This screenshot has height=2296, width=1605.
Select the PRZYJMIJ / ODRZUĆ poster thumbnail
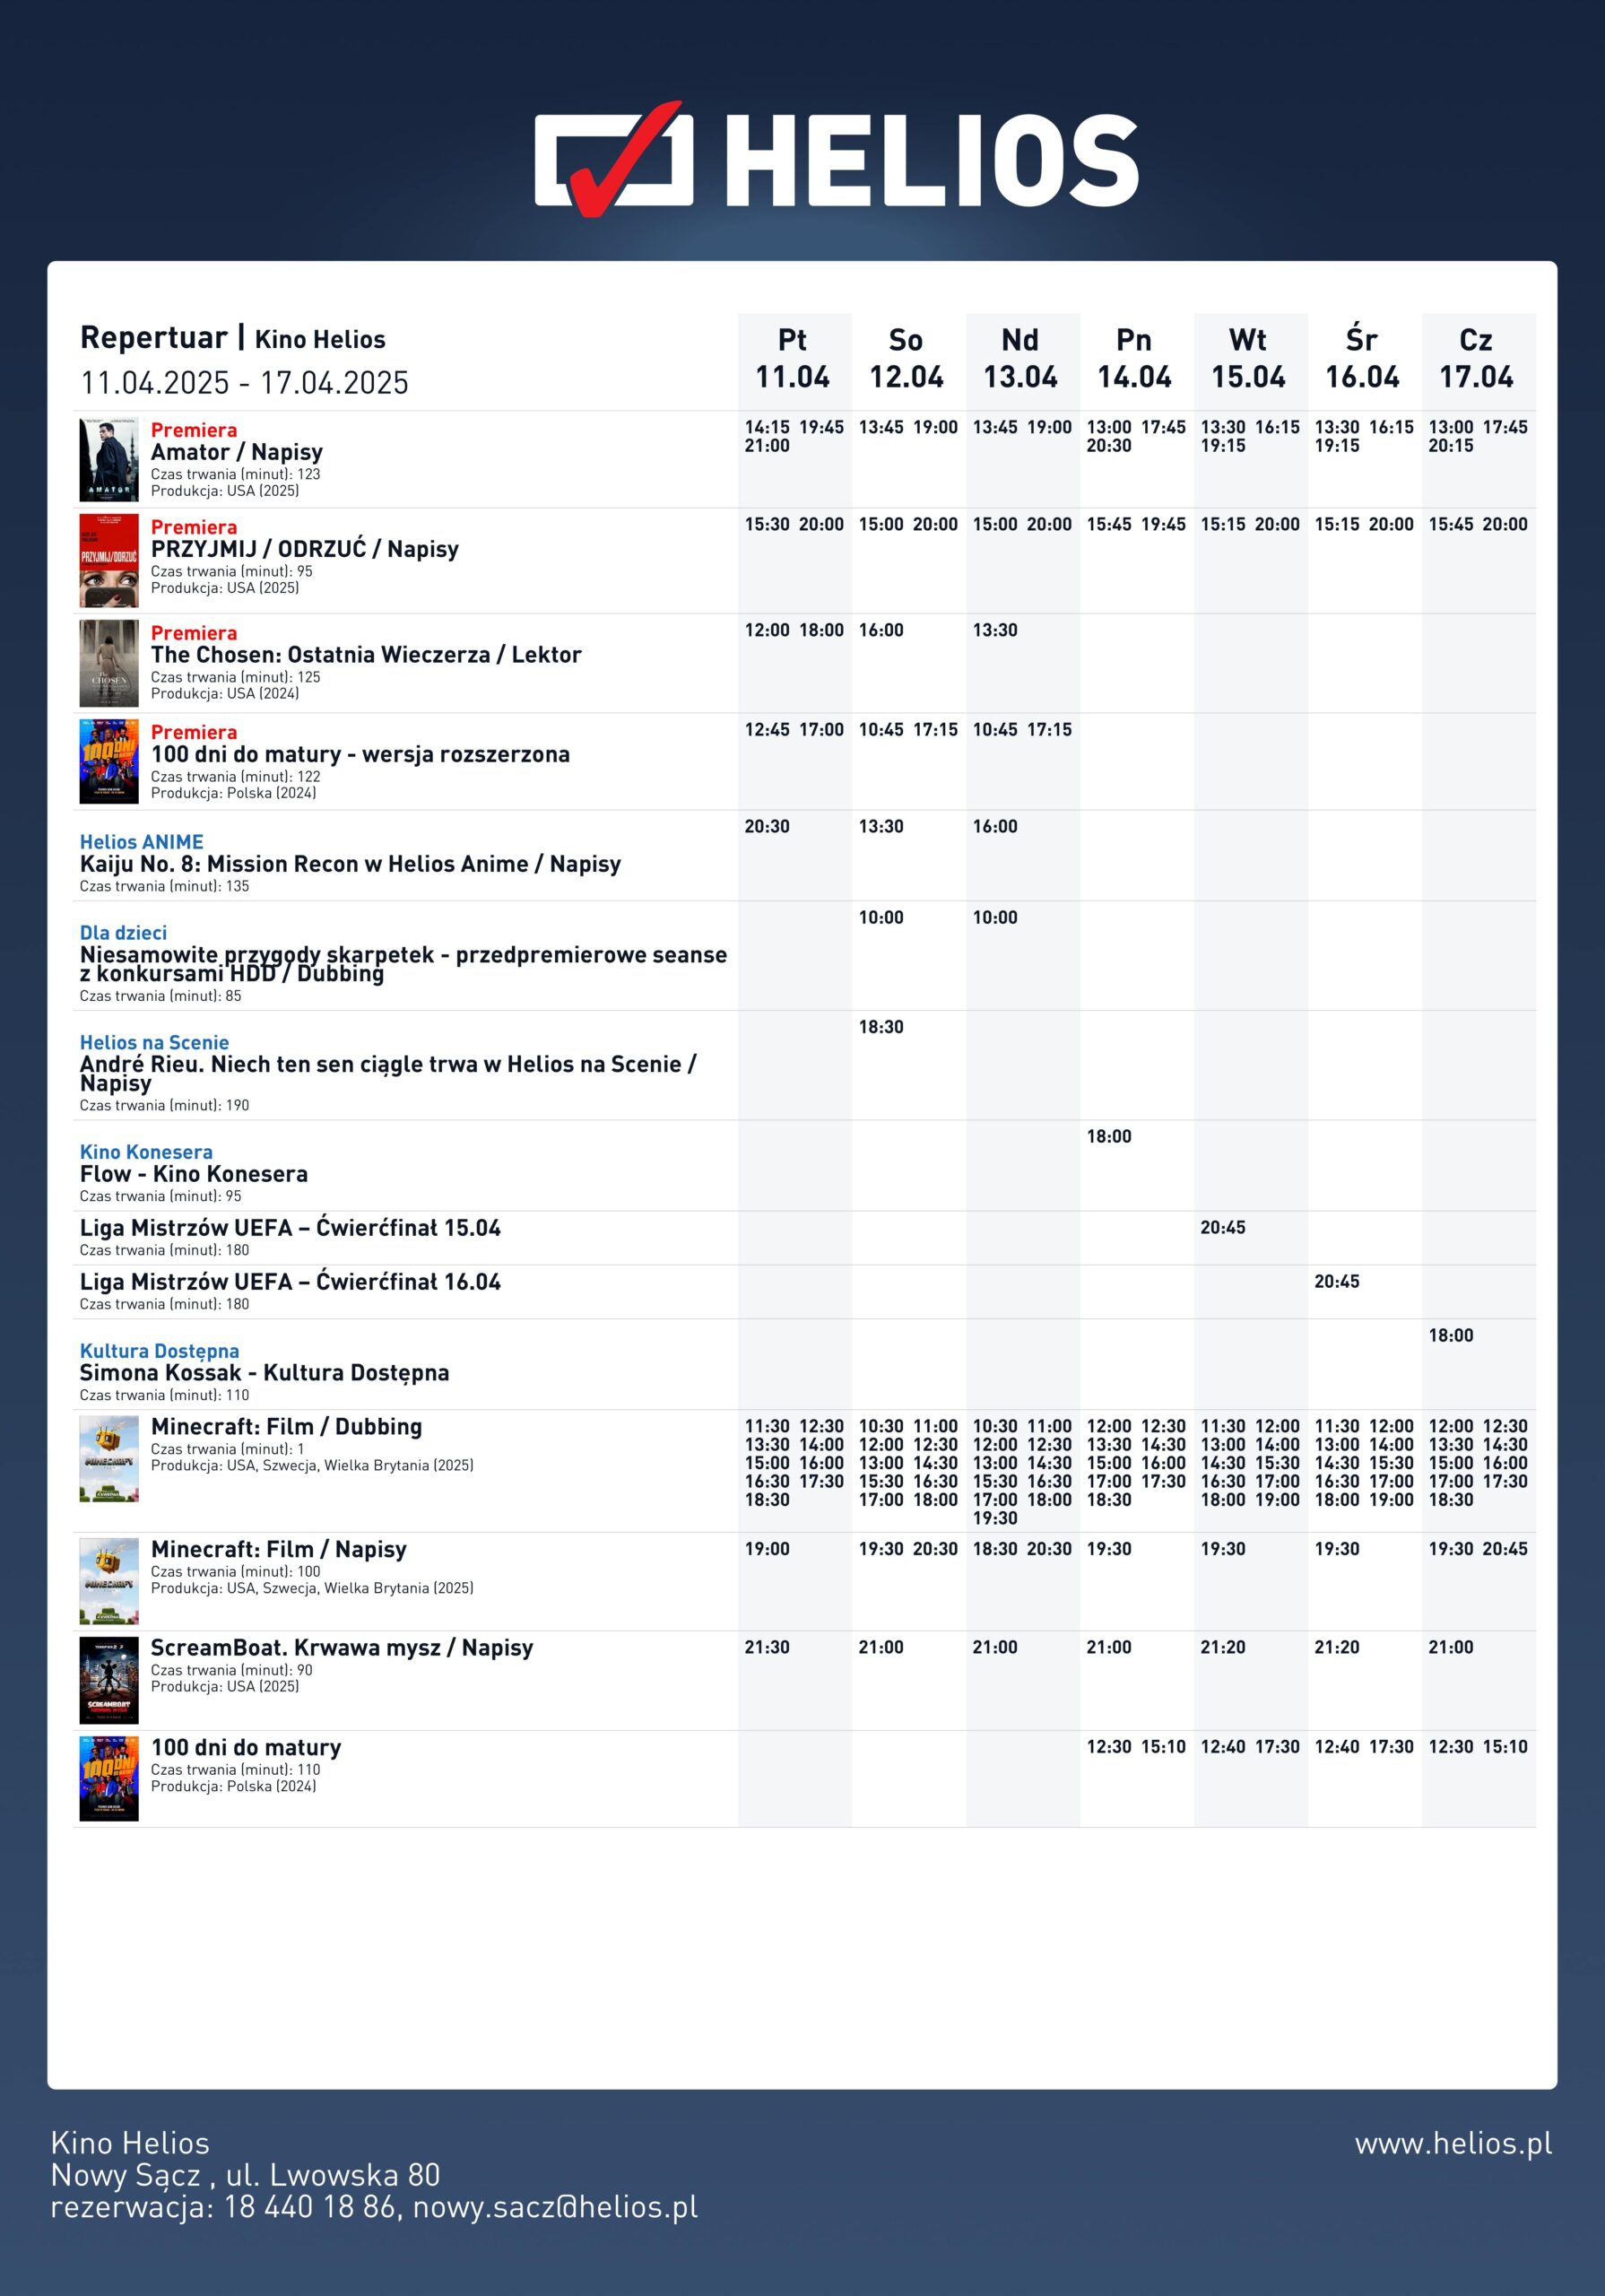(x=109, y=560)
